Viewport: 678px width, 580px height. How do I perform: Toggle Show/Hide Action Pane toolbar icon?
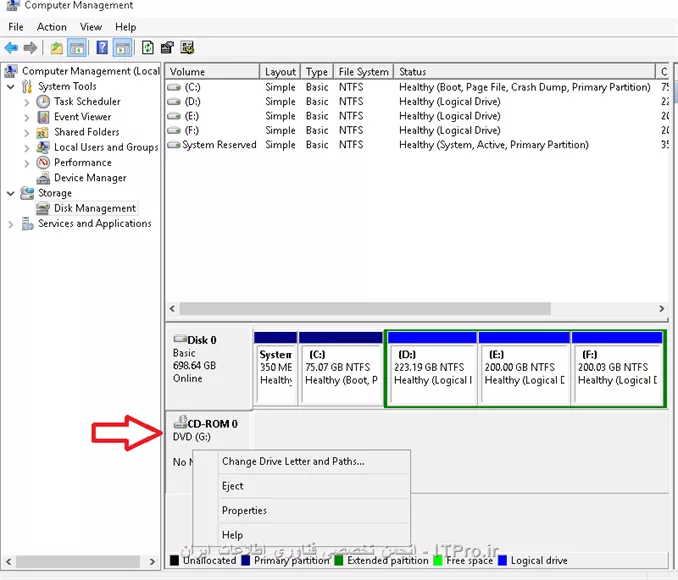(123, 48)
